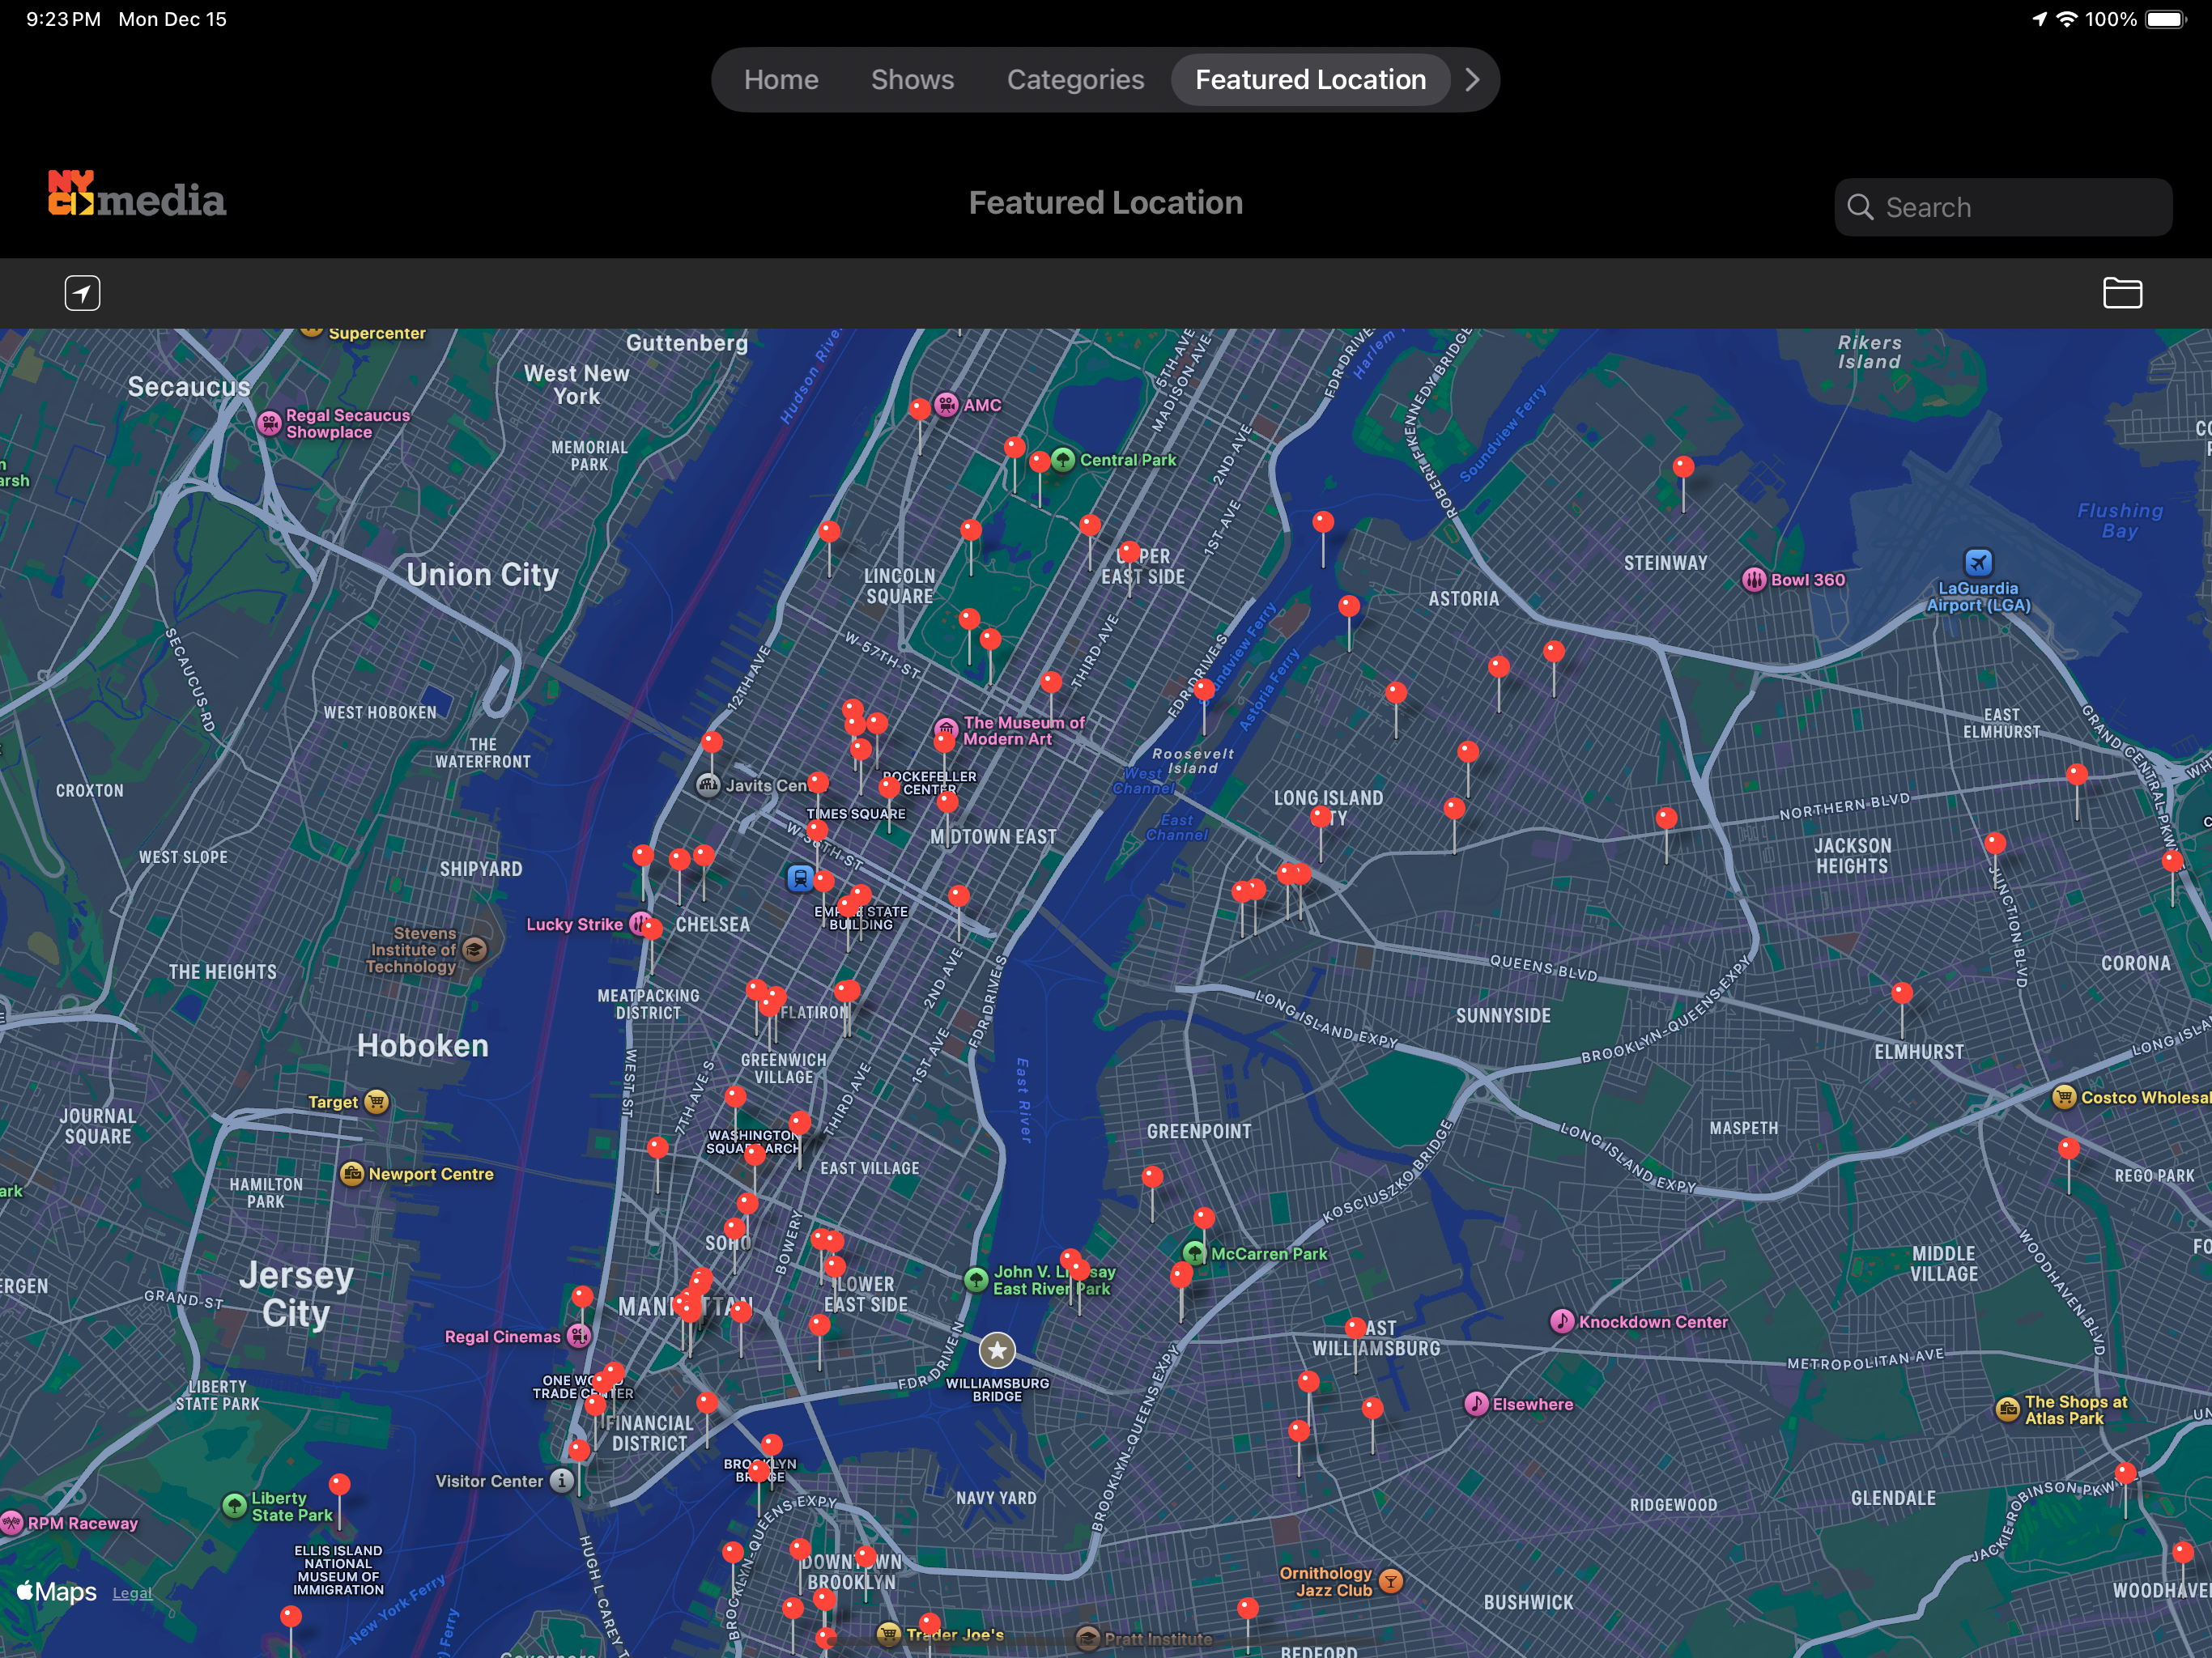The width and height of the screenshot is (2212, 1658).
Task: Tap the GREENPOINT neighborhood label
Action: (1199, 1131)
